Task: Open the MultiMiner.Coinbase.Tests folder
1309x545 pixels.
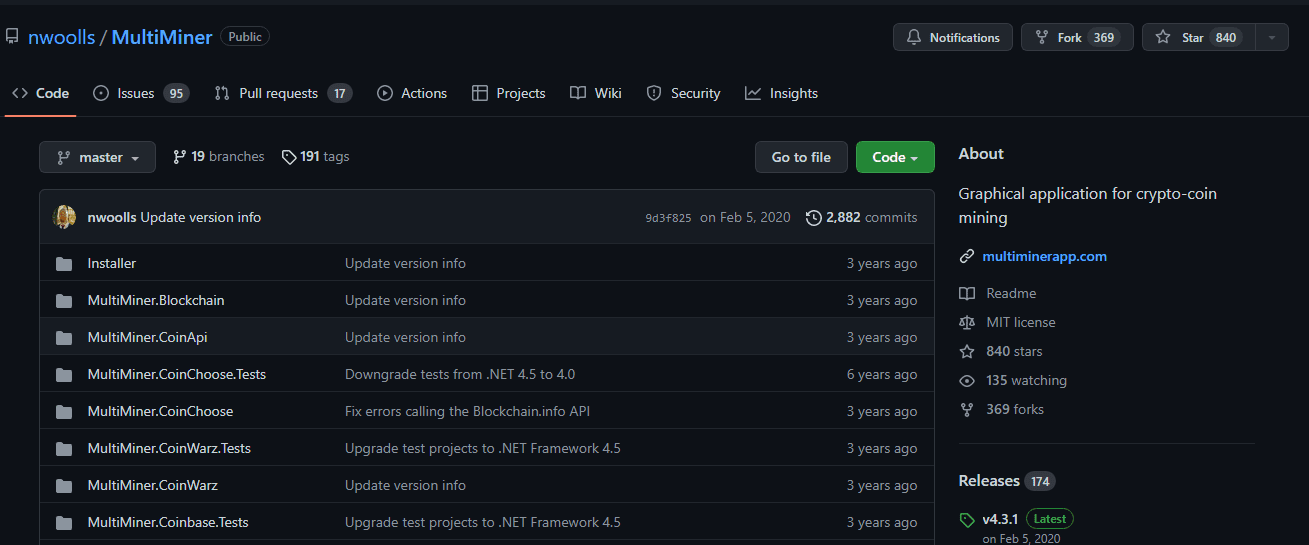Action: [x=168, y=523]
